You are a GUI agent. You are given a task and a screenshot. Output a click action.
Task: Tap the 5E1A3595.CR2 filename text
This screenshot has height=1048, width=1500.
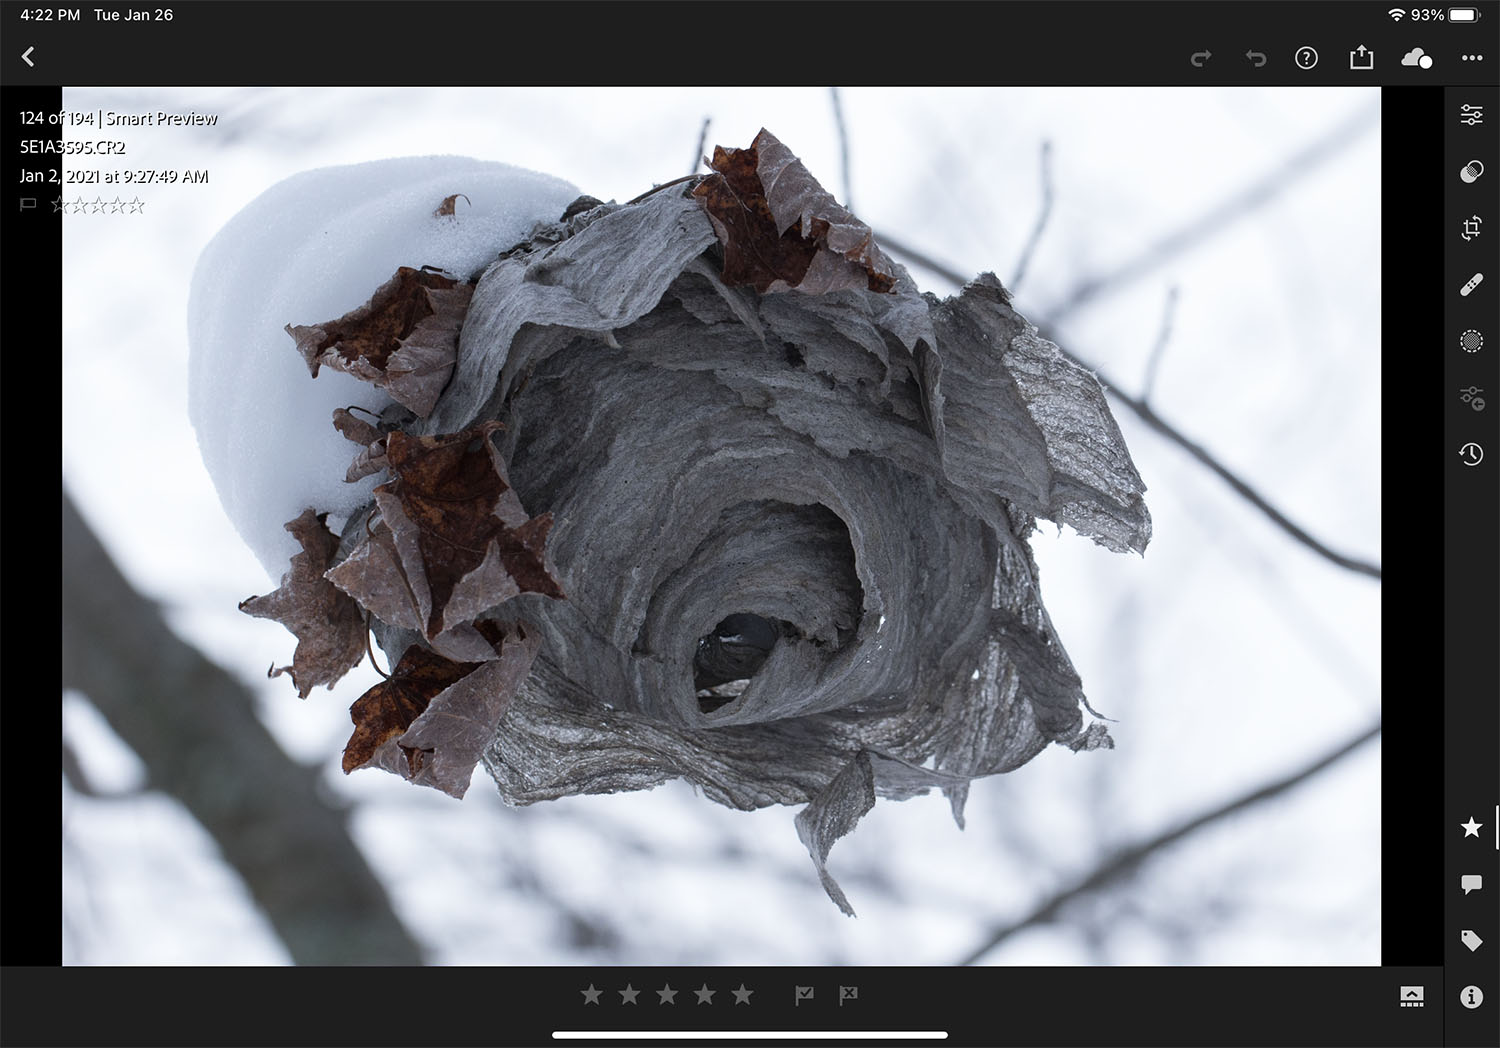(73, 147)
